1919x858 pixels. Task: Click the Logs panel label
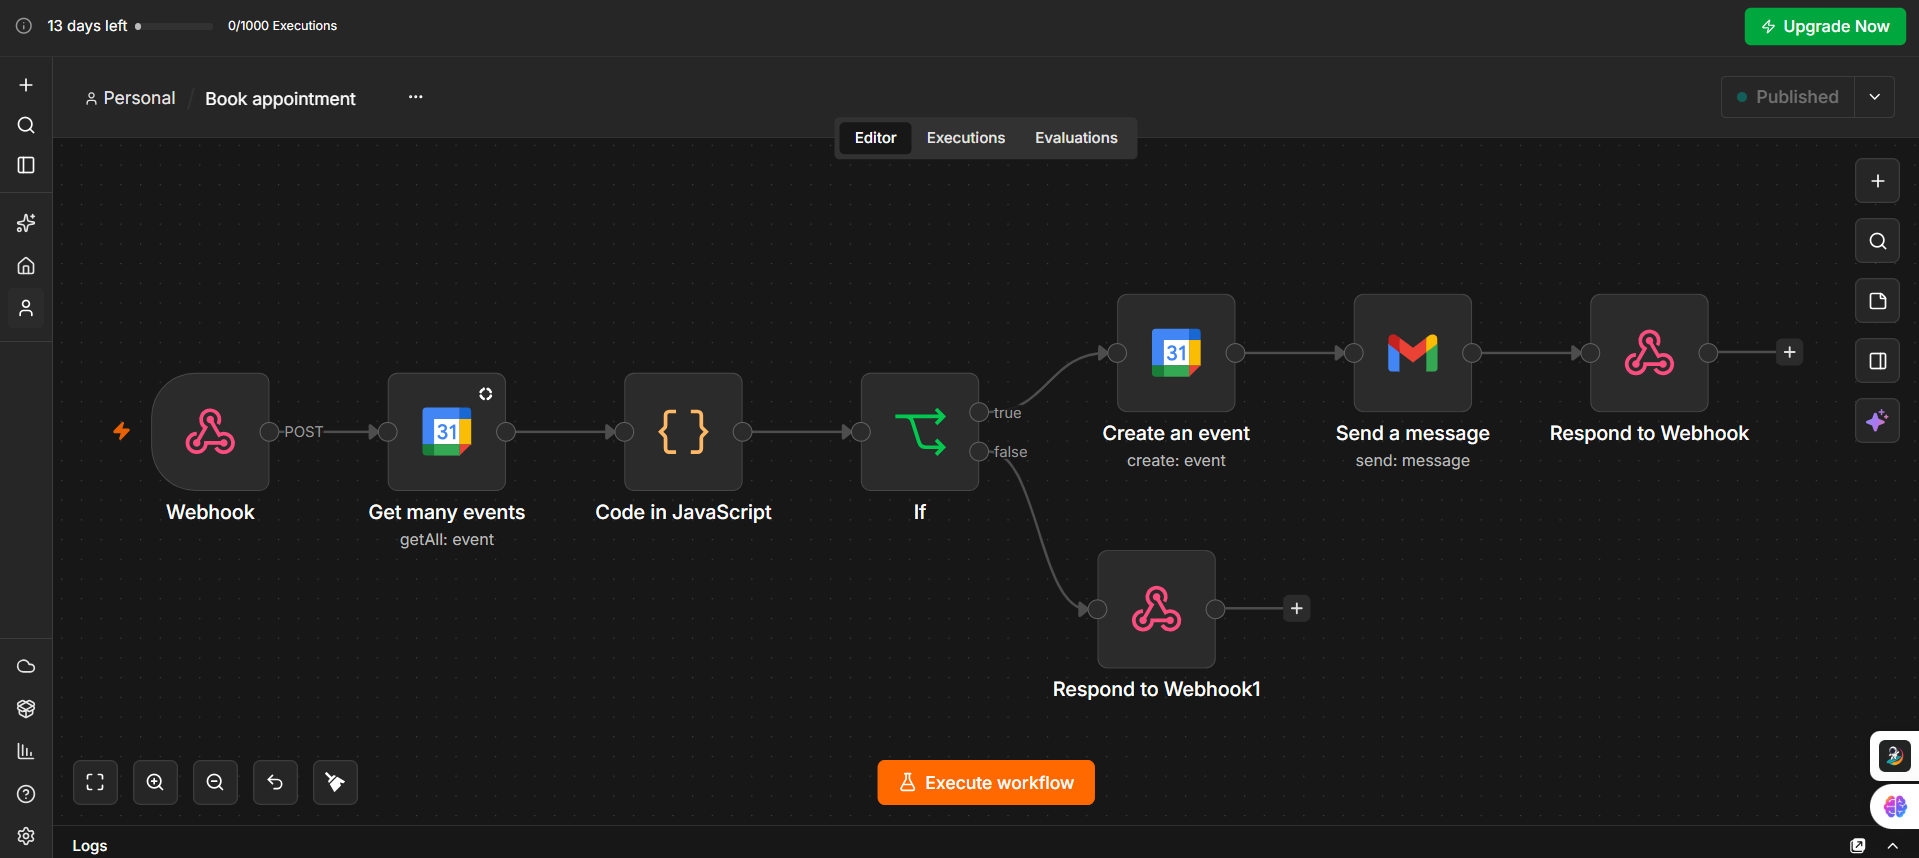pyautogui.click(x=90, y=846)
